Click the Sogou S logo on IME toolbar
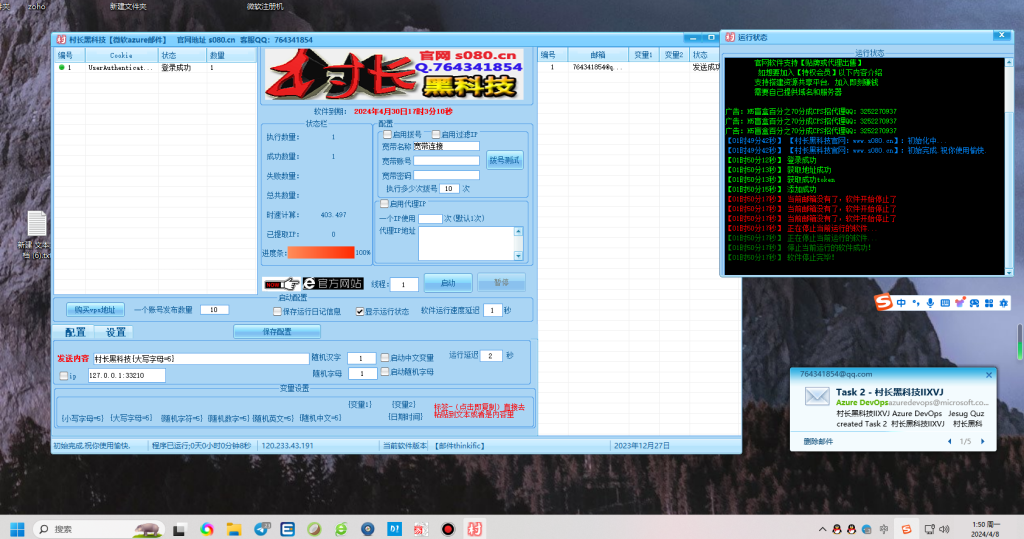Viewport: 1024px width, 539px height. (x=884, y=302)
